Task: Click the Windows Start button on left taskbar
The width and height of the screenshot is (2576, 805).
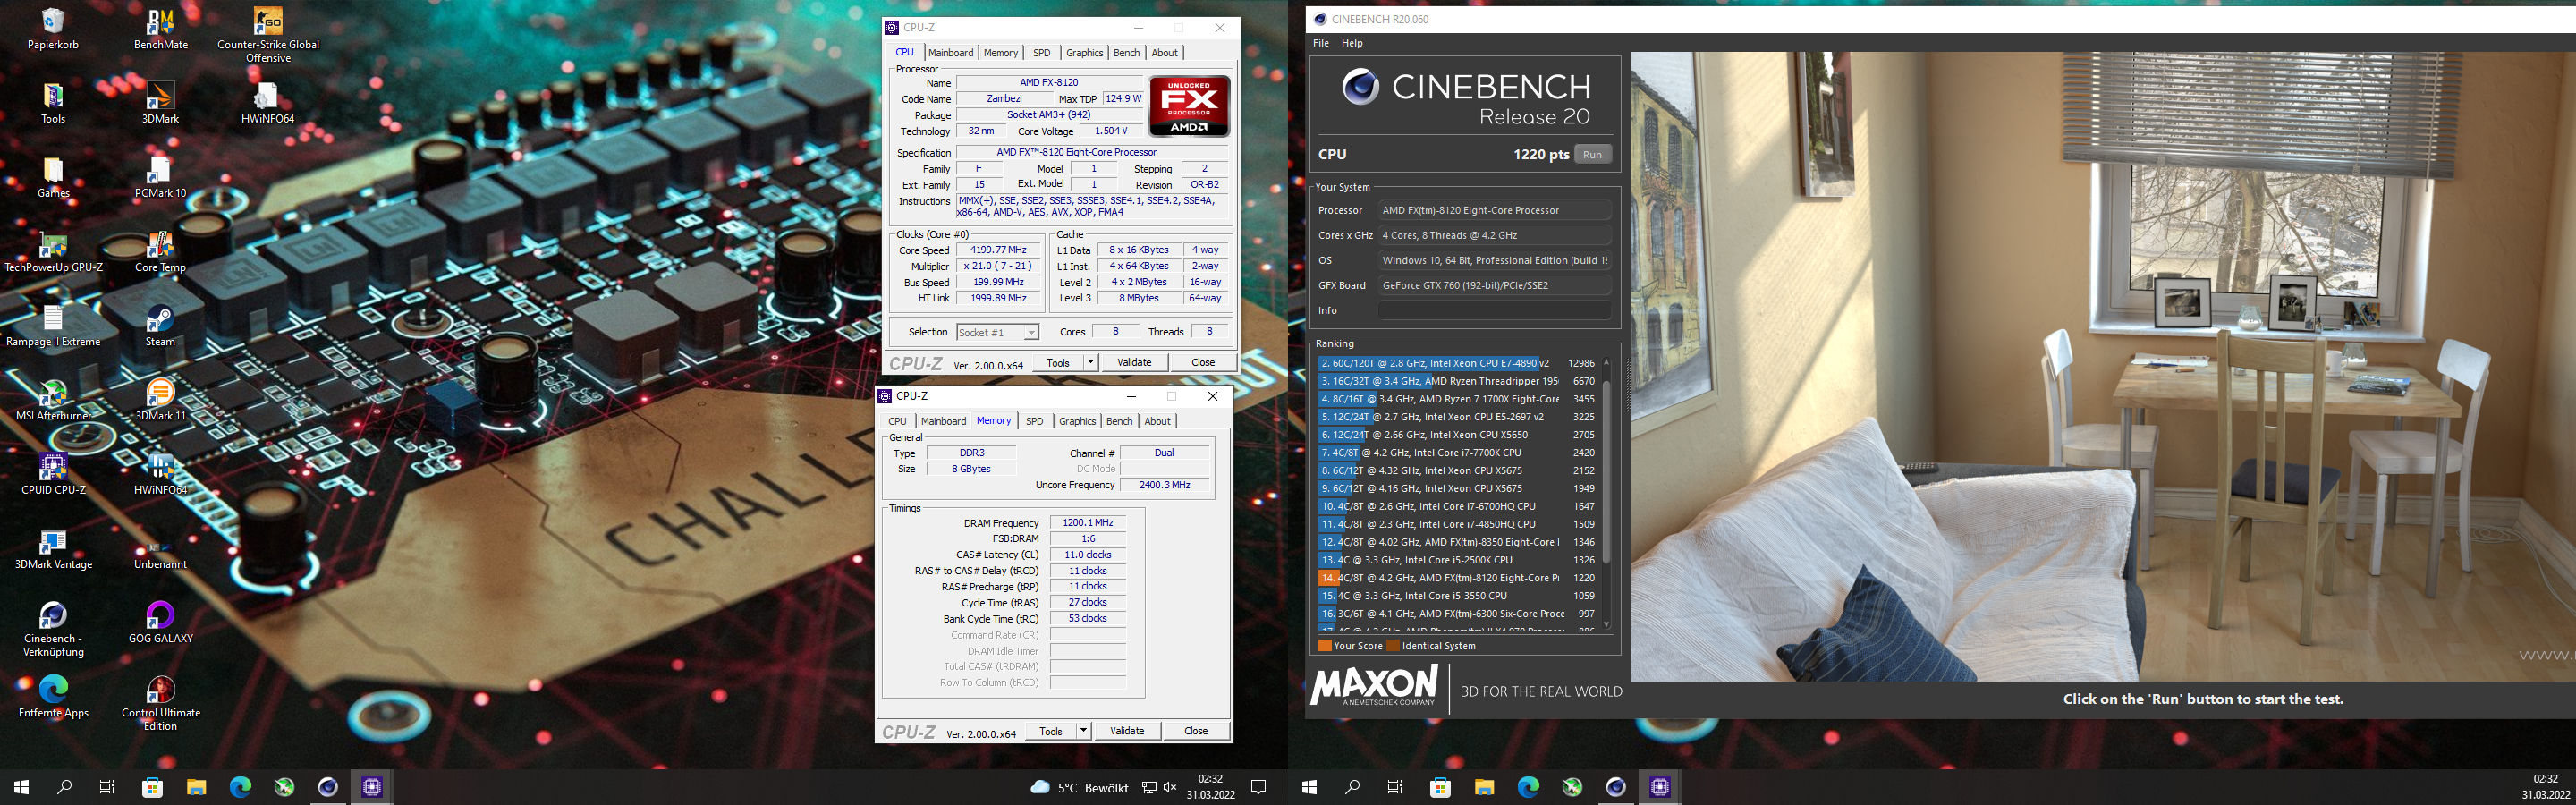Action: tap(21, 787)
